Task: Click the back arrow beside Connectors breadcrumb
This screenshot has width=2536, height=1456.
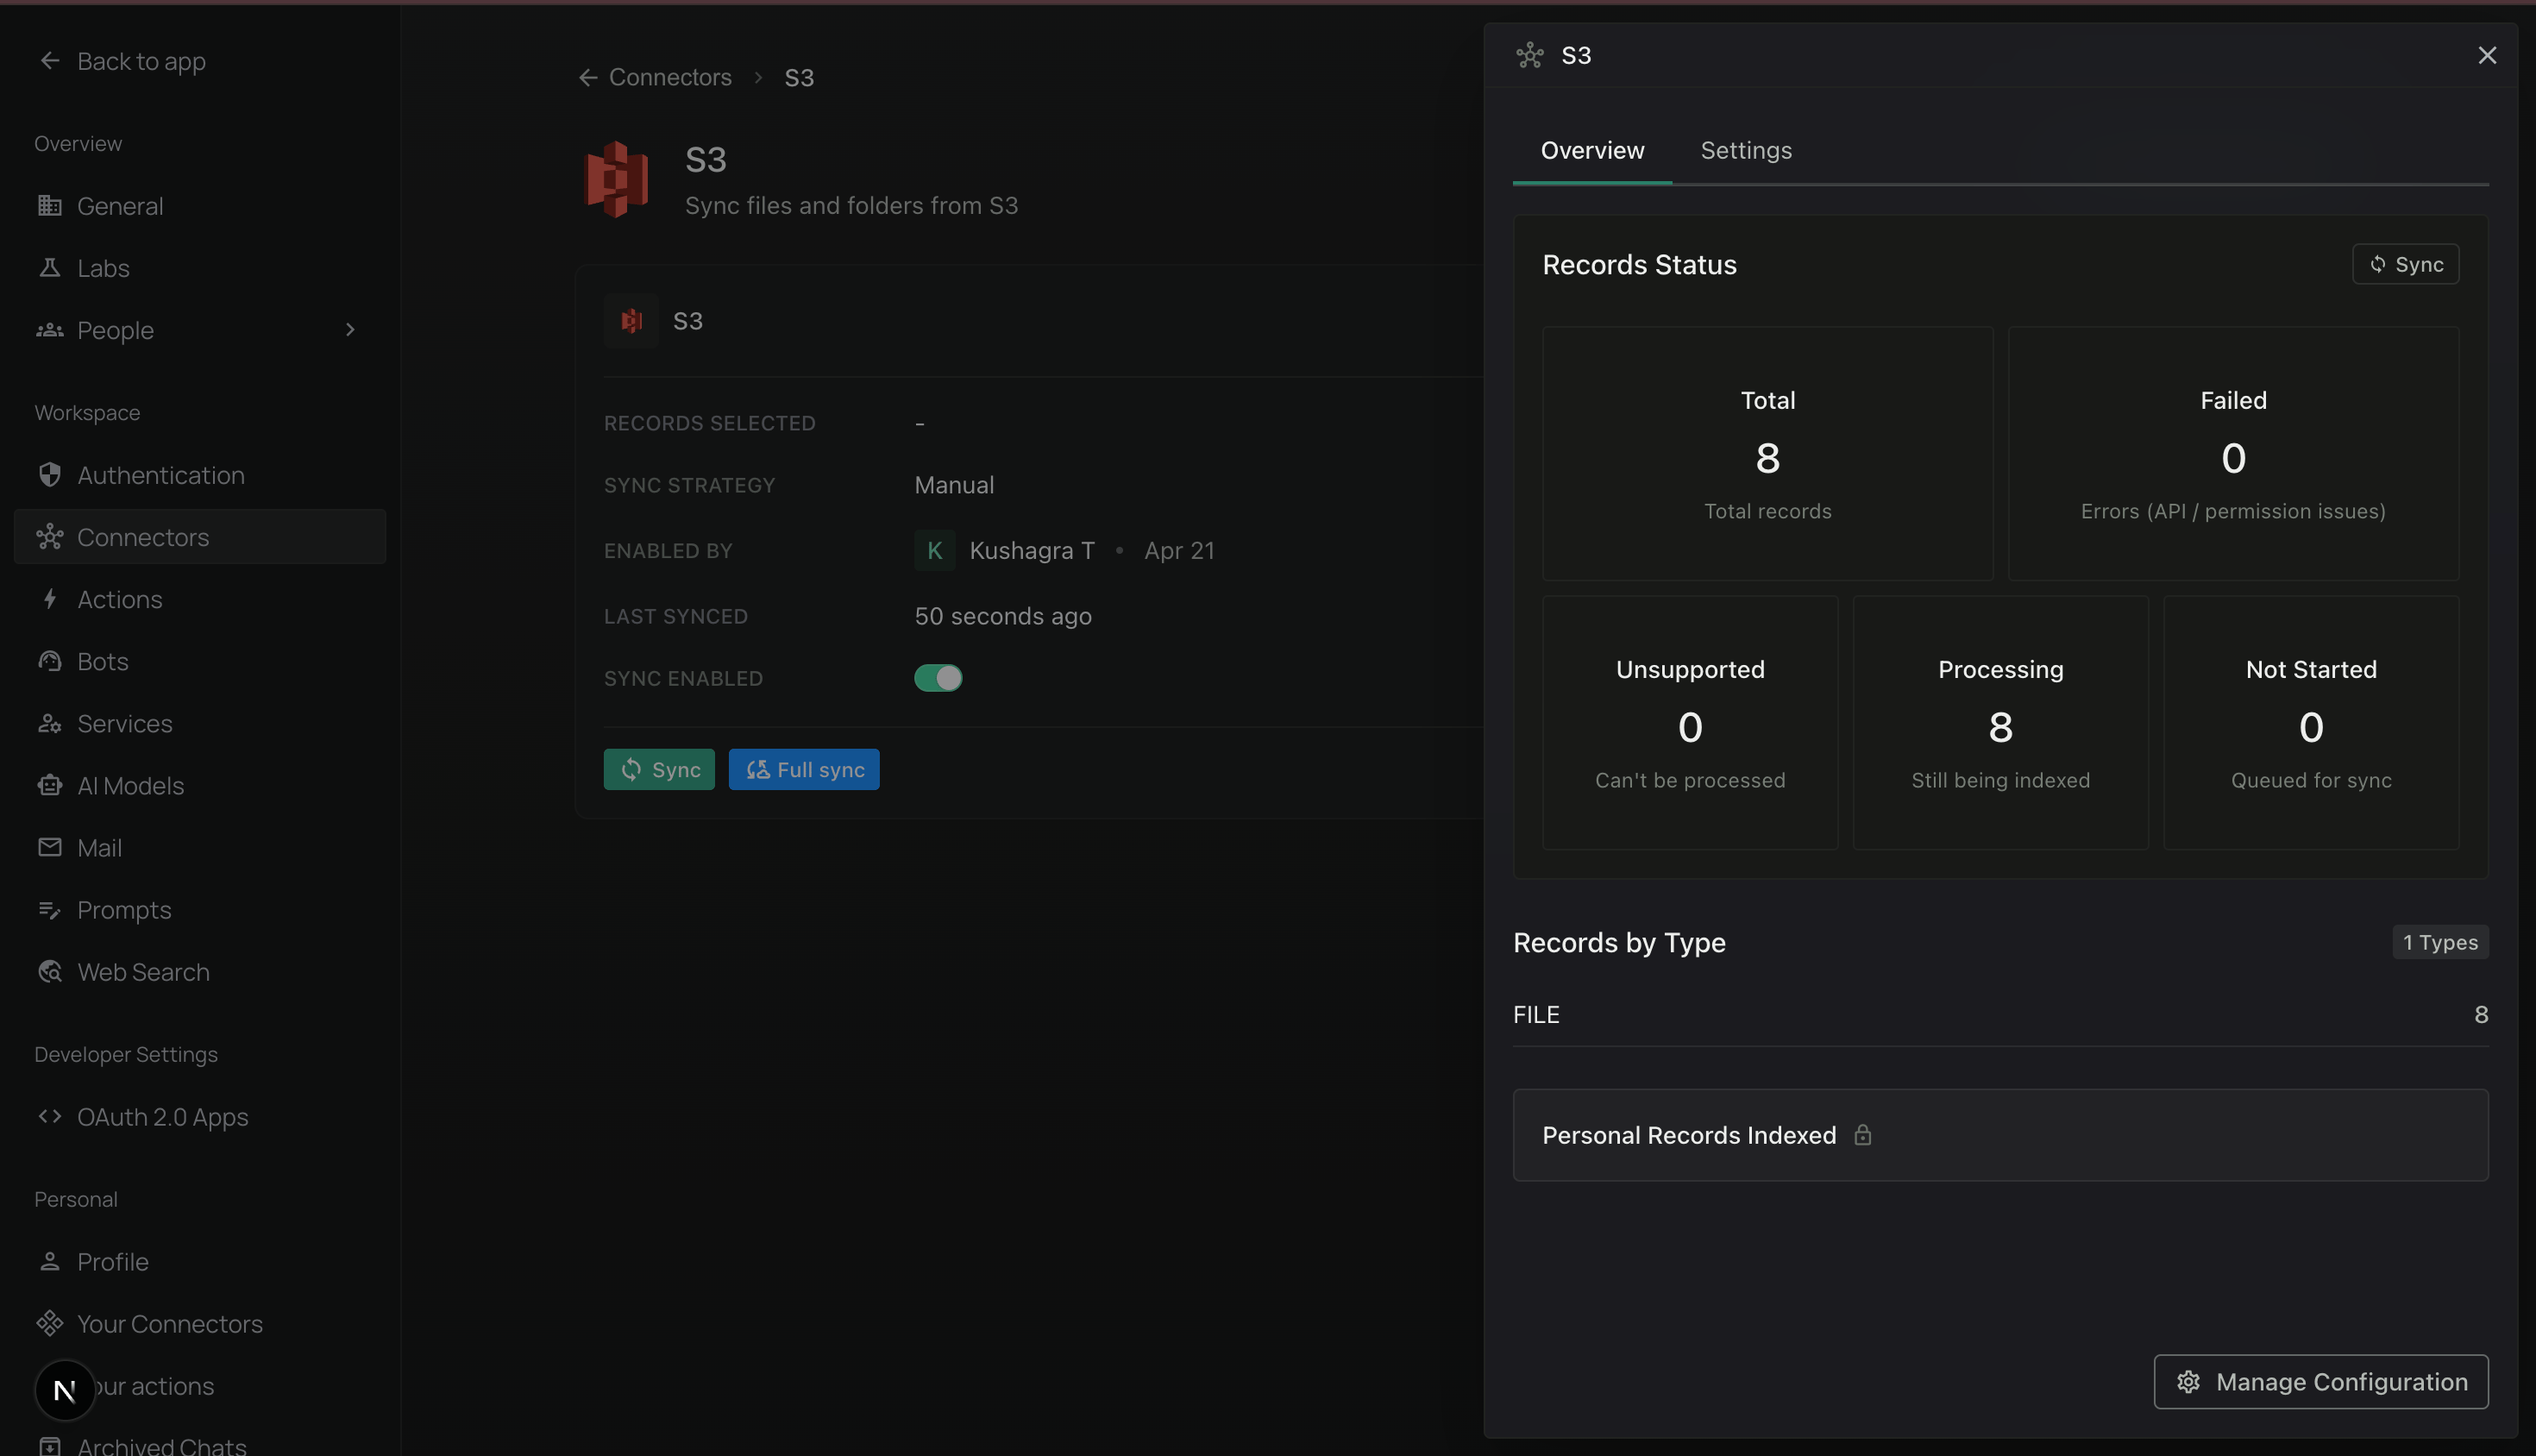Action: click(x=588, y=78)
